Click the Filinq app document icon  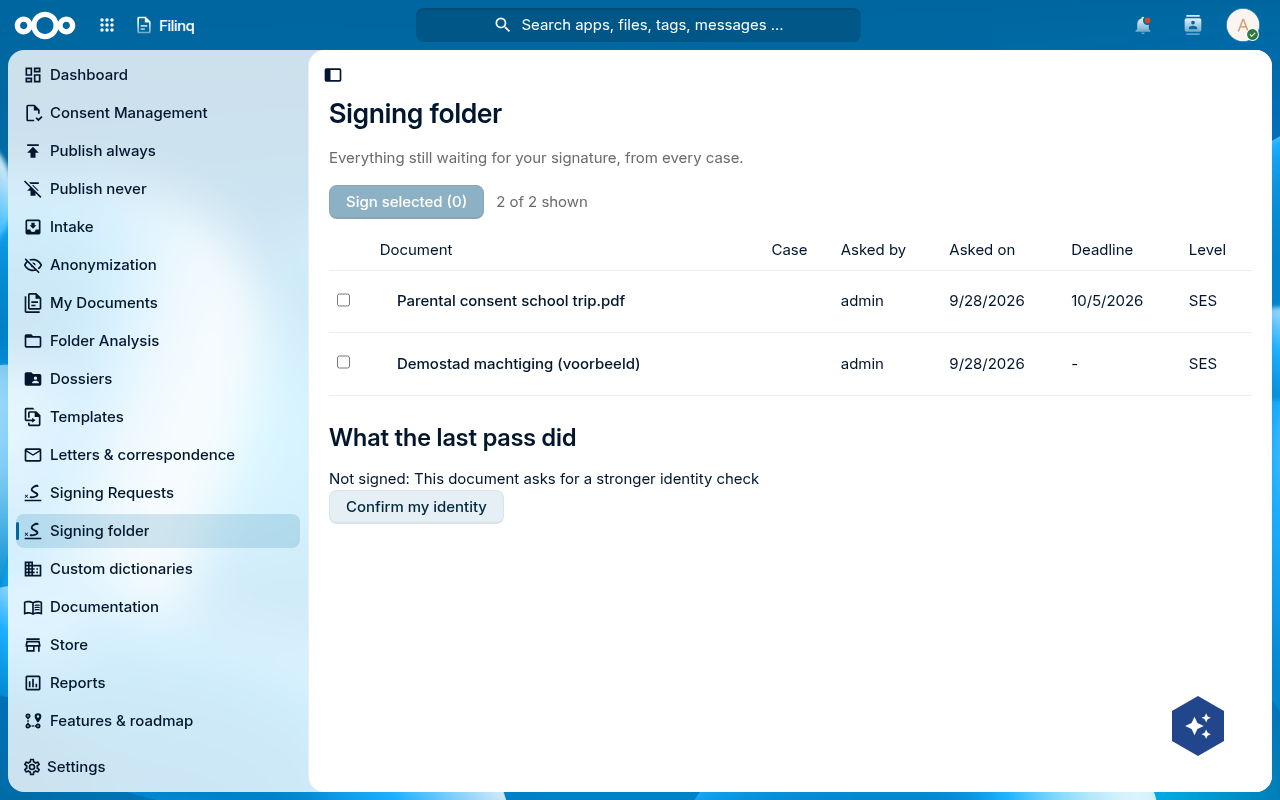point(144,25)
